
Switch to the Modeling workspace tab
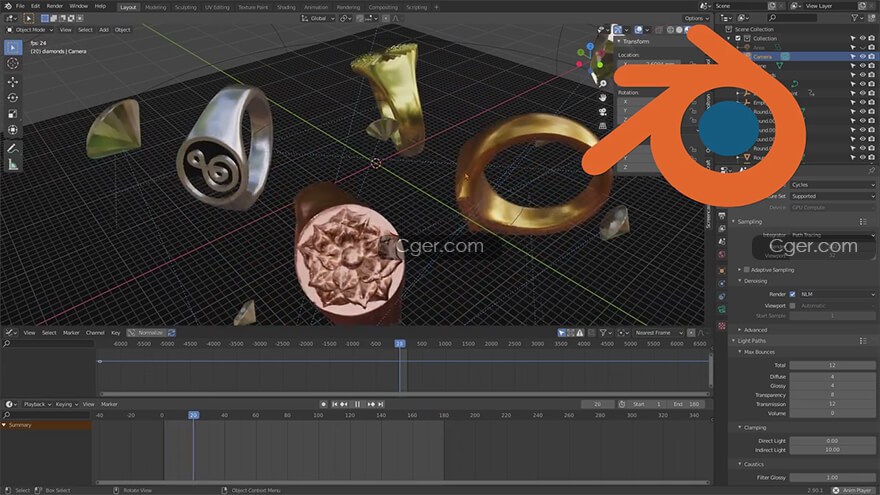tap(155, 7)
